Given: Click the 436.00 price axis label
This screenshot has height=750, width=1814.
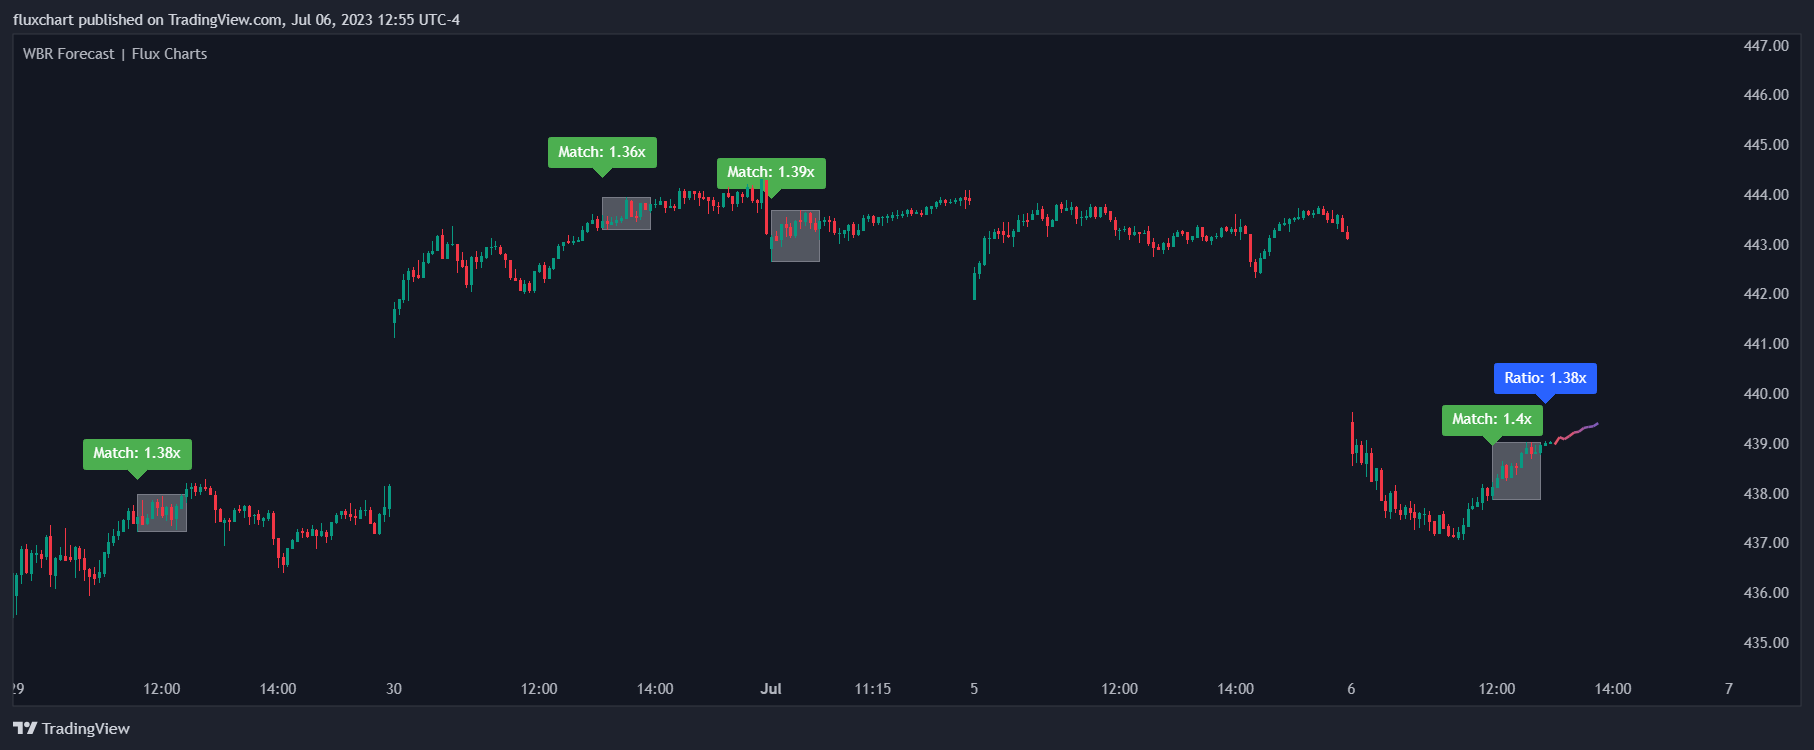Looking at the screenshot, I should pyautogui.click(x=1766, y=593).
